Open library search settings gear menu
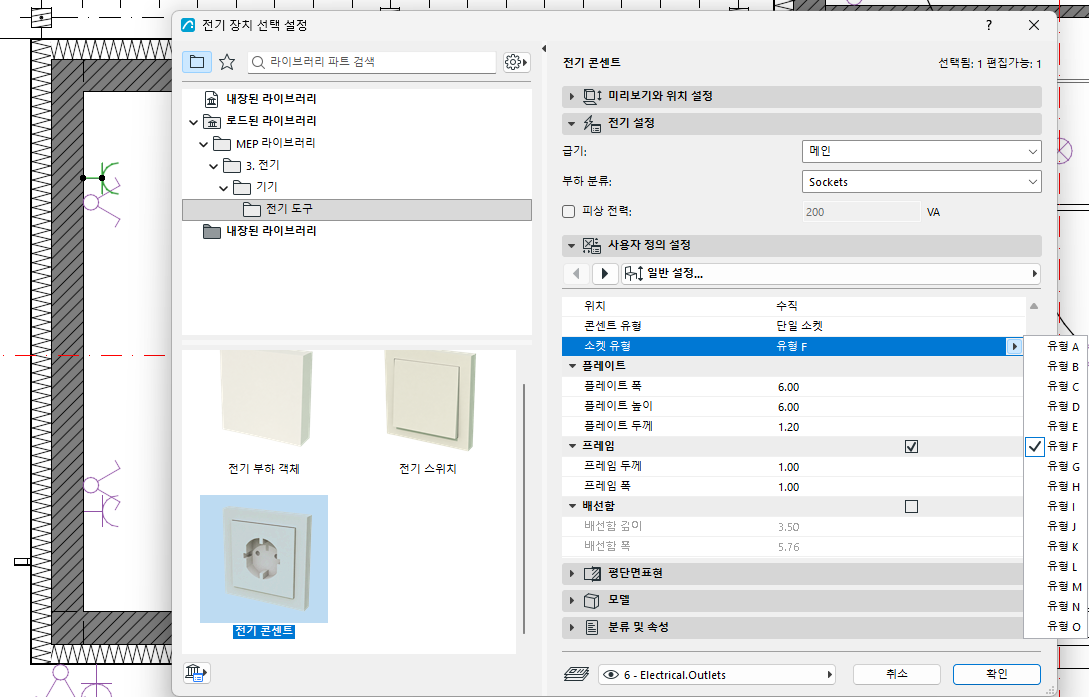 click(516, 62)
